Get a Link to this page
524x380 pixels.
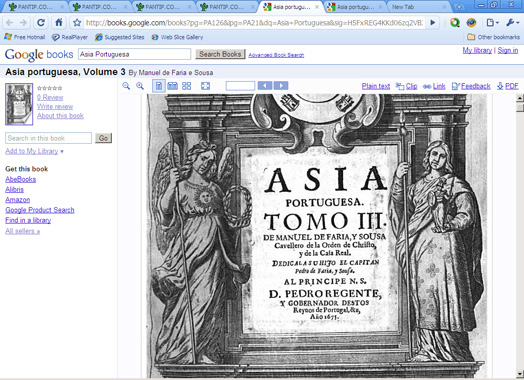[x=439, y=86]
